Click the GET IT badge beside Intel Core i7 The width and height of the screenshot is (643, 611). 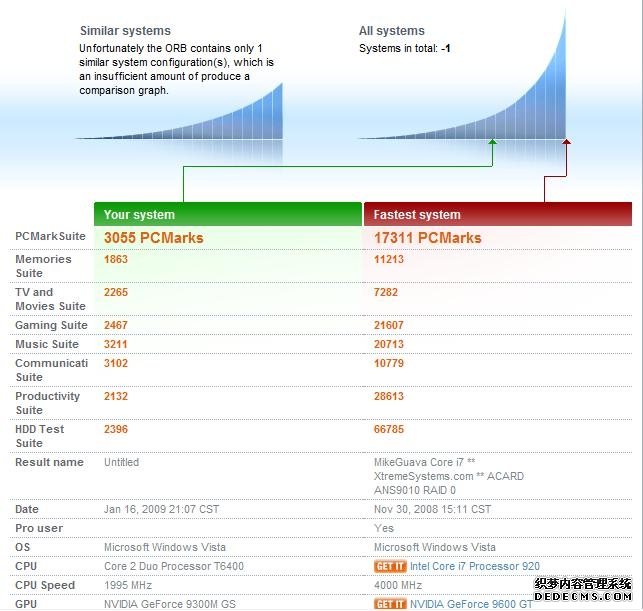(x=390, y=566)
